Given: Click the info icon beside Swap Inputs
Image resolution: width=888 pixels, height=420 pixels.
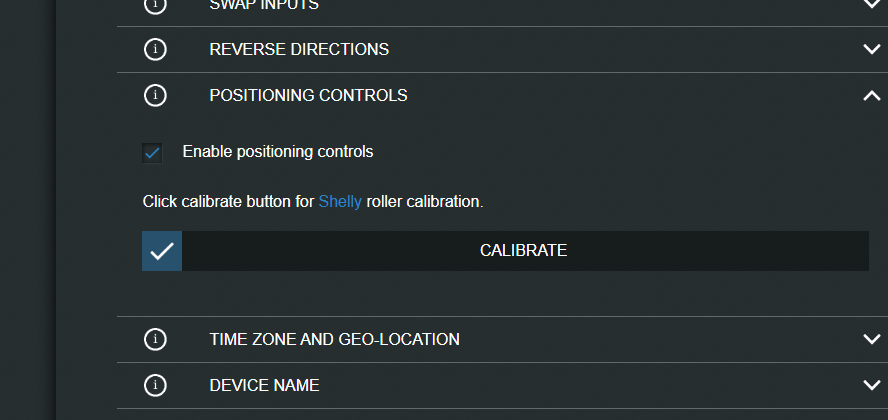Looking at the screenshot, I should pyautogui.click(x=155, y=4).
